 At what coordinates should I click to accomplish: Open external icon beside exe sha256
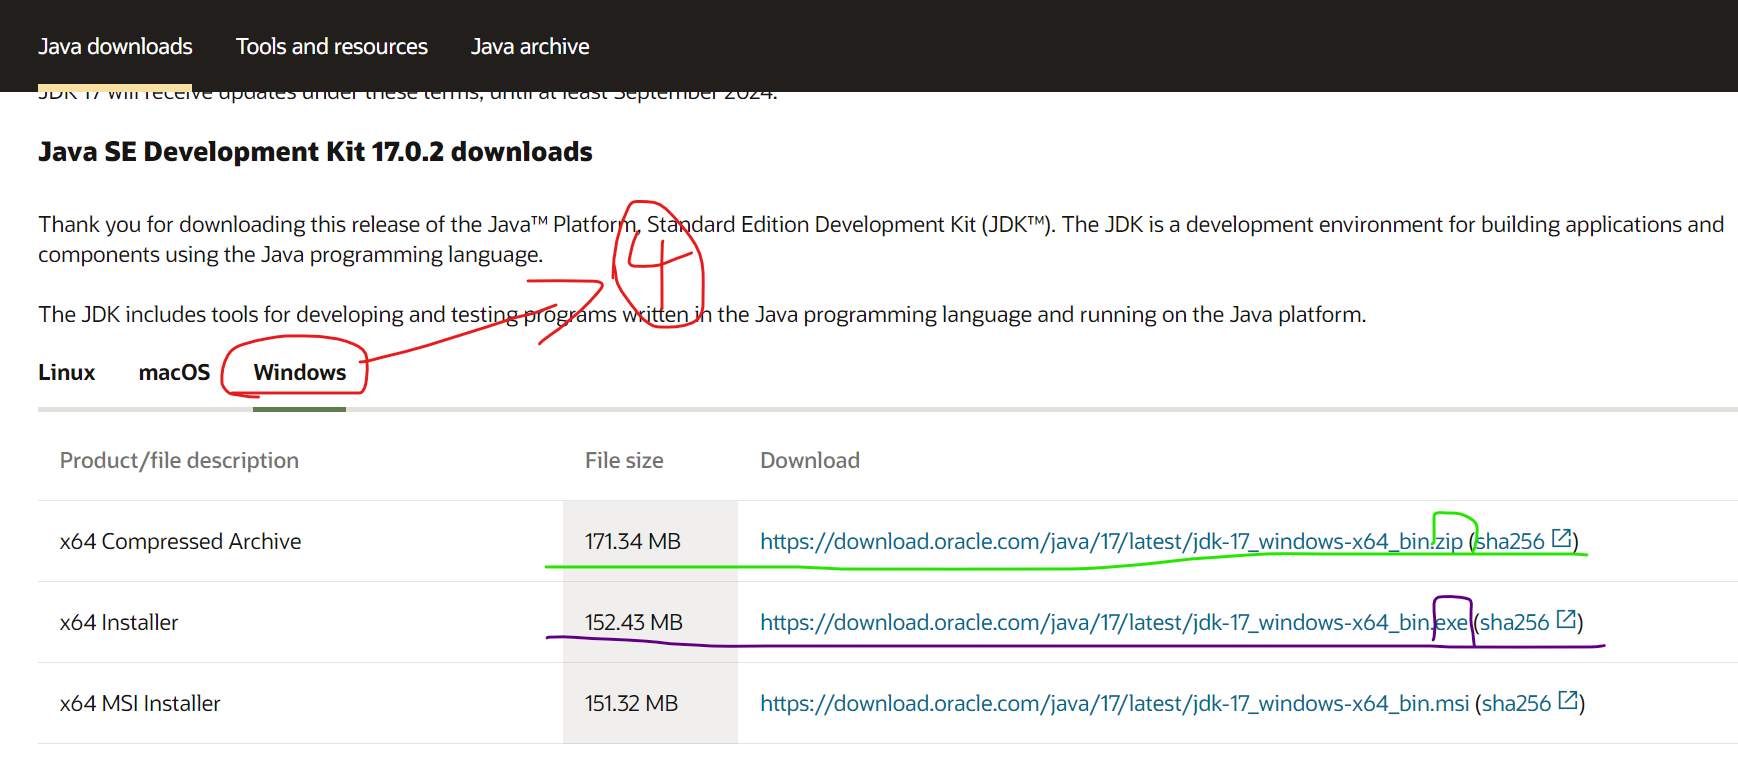coord(1566,619)
